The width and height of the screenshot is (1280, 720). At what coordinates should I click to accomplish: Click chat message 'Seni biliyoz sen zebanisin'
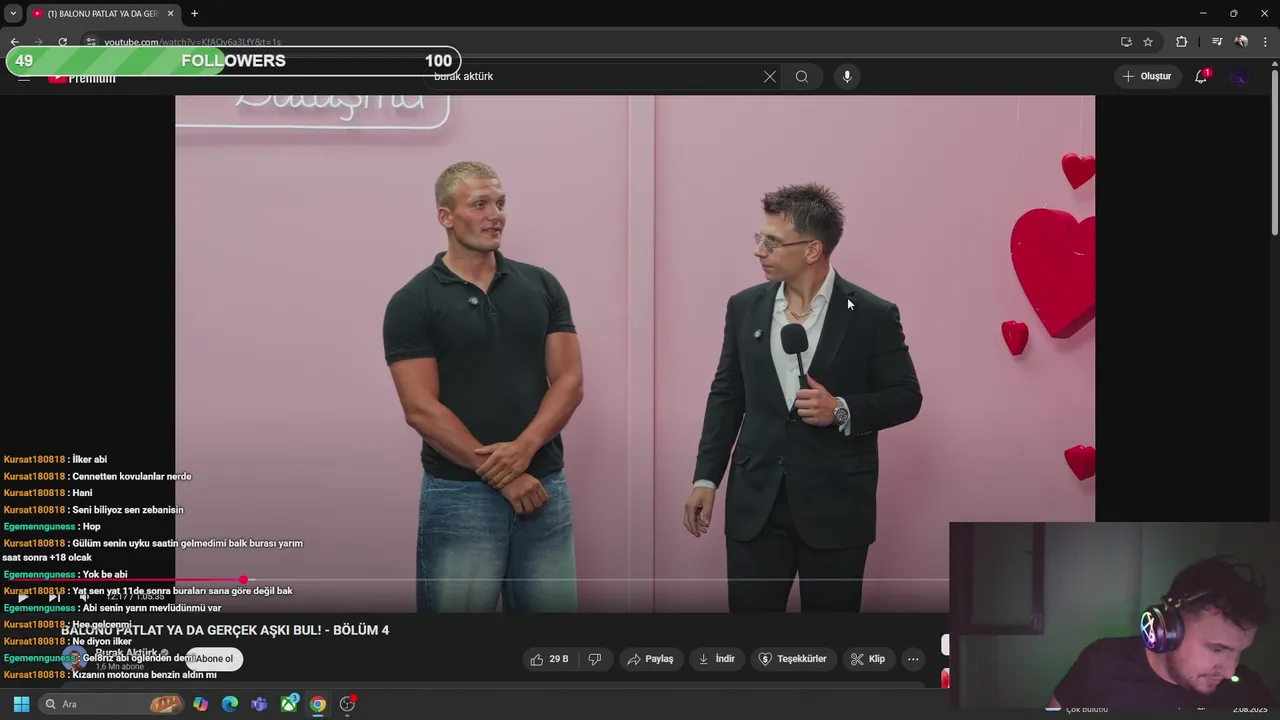(128, 510)
